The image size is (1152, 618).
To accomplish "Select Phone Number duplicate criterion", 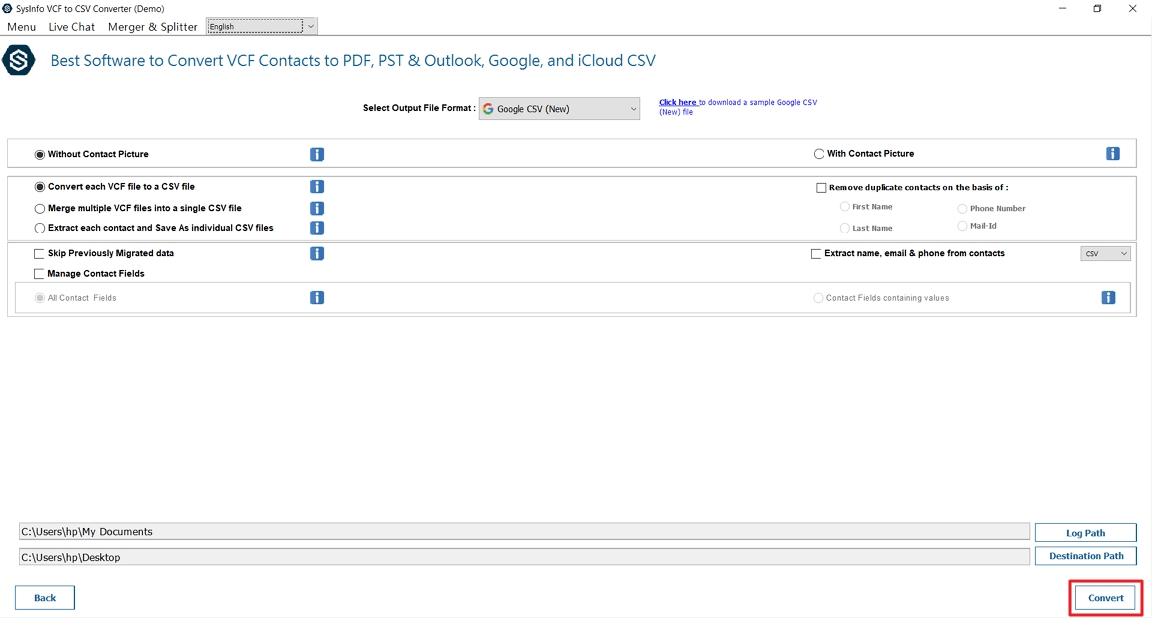I will [962, 209].
